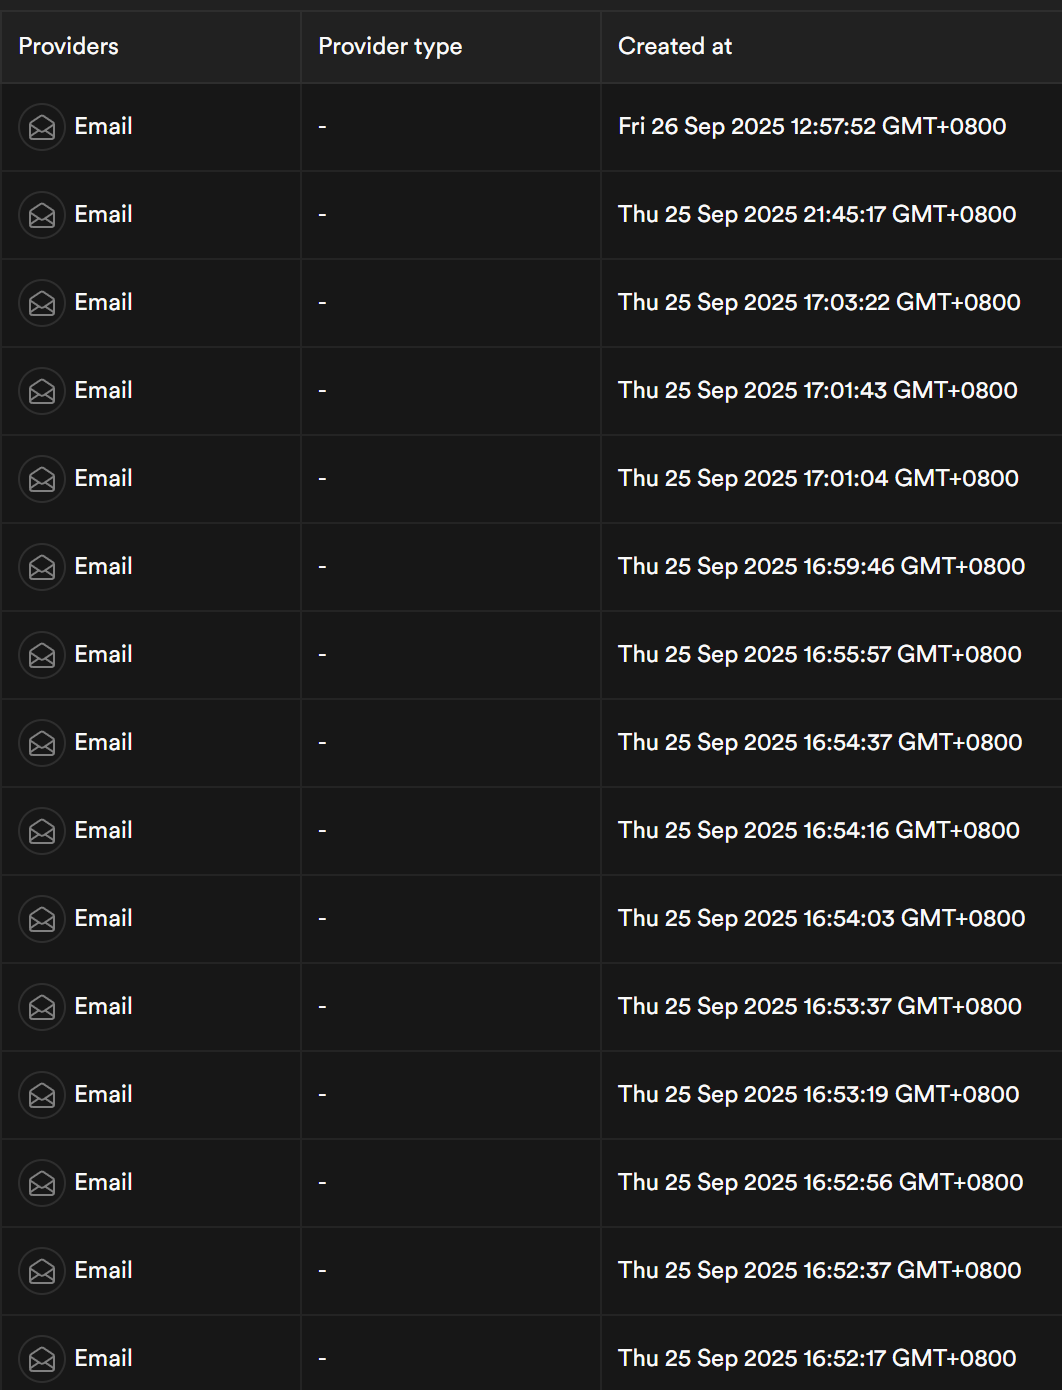Click timestamp Thu 25 Sep 2025 16:53:37
Image resolution: width=1062 pixels, height=1390 pixels.
pos(819,1006)
